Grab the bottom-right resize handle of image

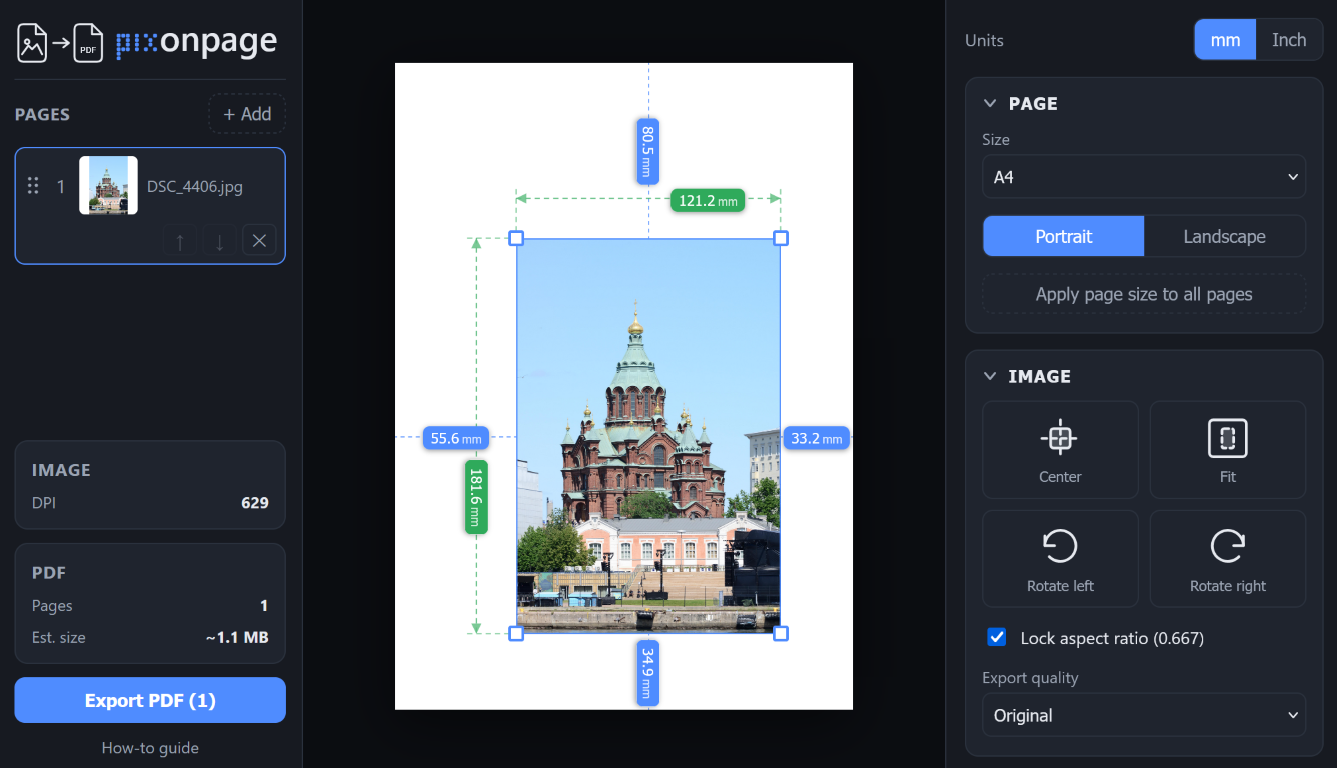[x=781, y=633]
